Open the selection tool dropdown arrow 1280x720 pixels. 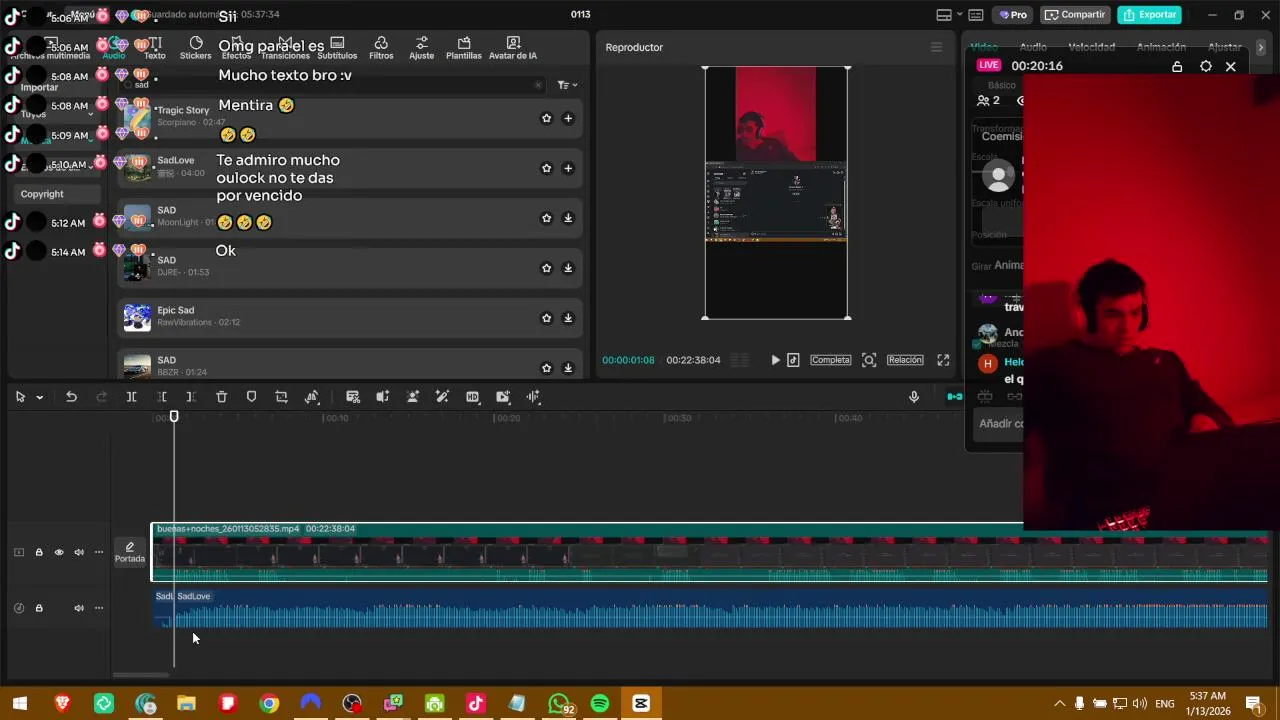39,398
